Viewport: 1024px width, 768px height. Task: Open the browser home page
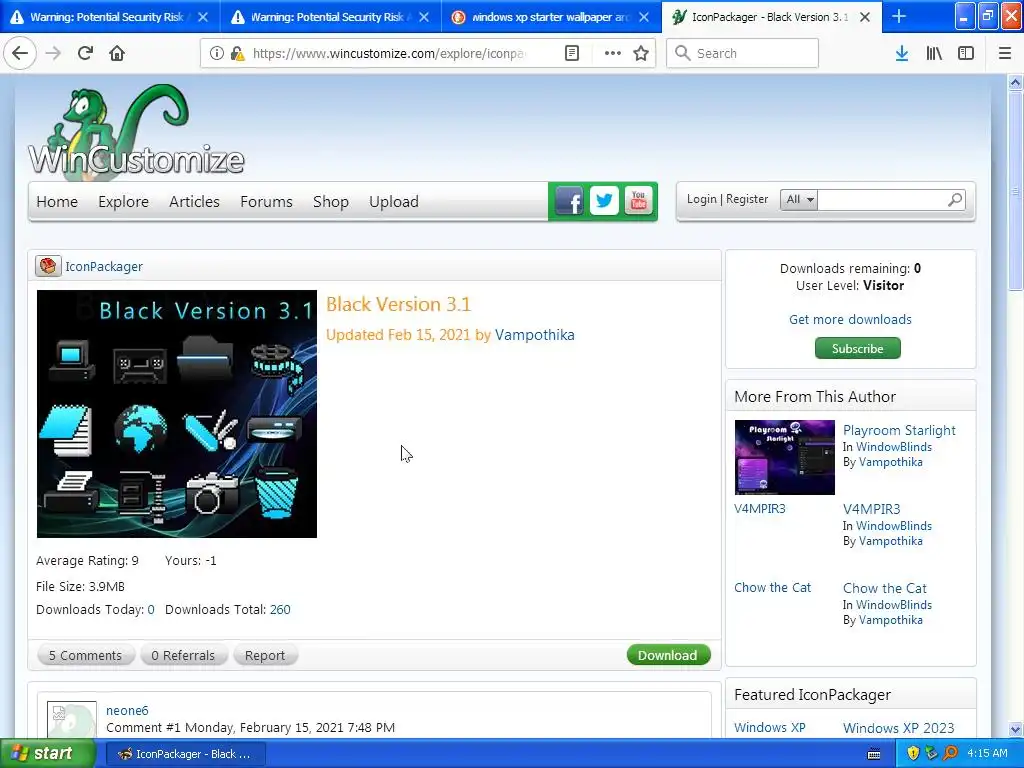pos(117,53)
